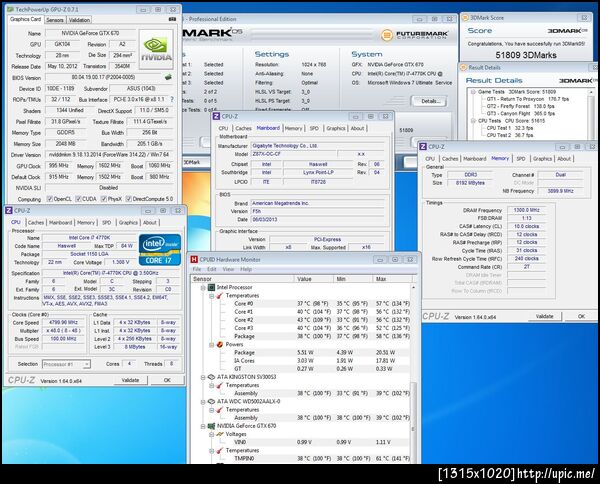
Task: Click the Bus Interface question mark in GPU-Z
Action: pos(172,99)
